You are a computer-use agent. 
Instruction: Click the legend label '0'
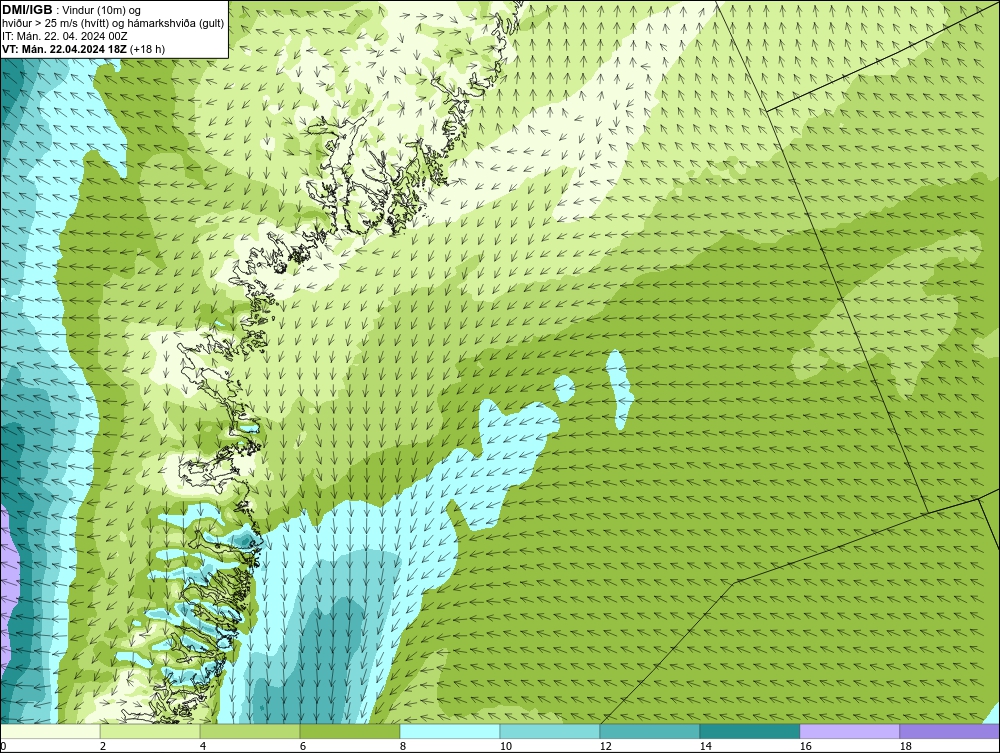click(x=3, y=746)
